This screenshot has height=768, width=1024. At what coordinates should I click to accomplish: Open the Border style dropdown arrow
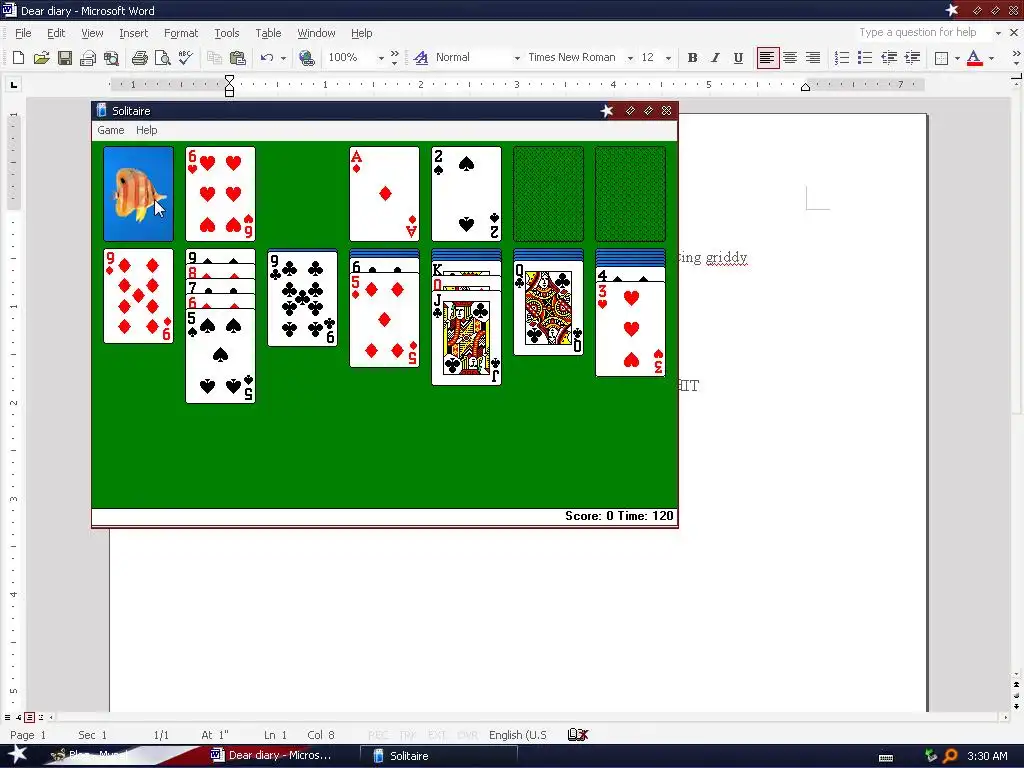click(957, 58)
